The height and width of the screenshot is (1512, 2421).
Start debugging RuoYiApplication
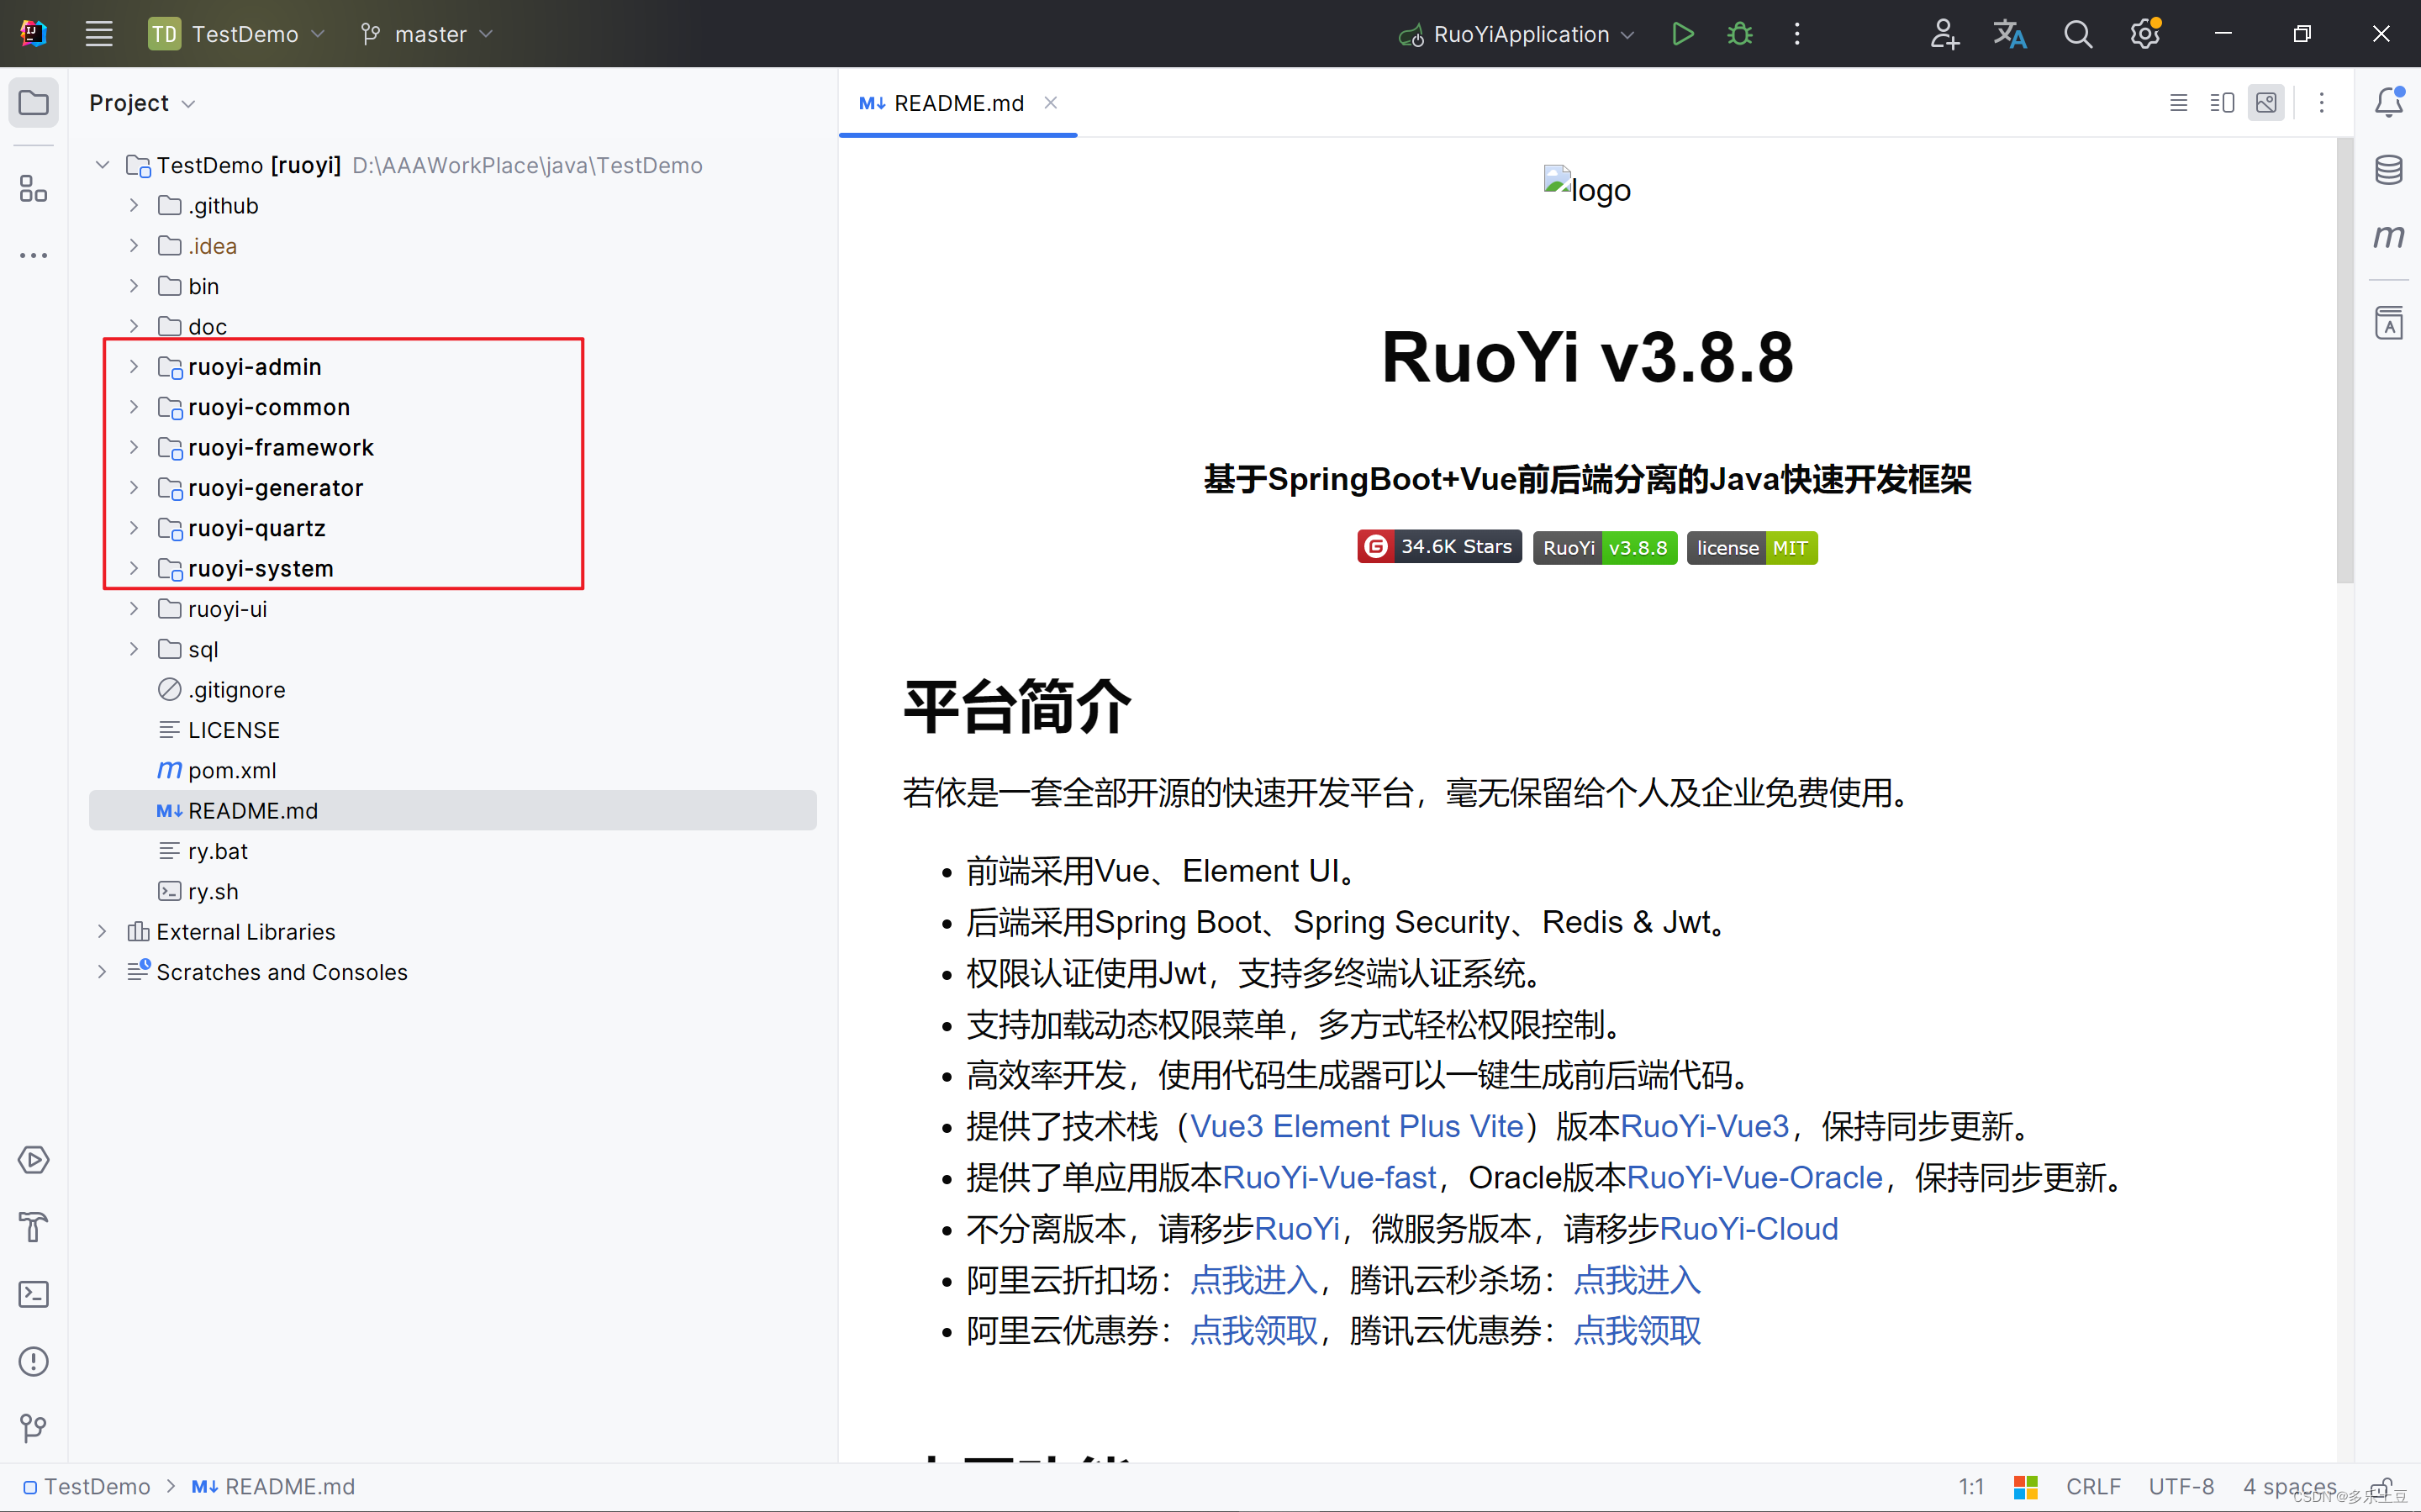[1739, 33]
